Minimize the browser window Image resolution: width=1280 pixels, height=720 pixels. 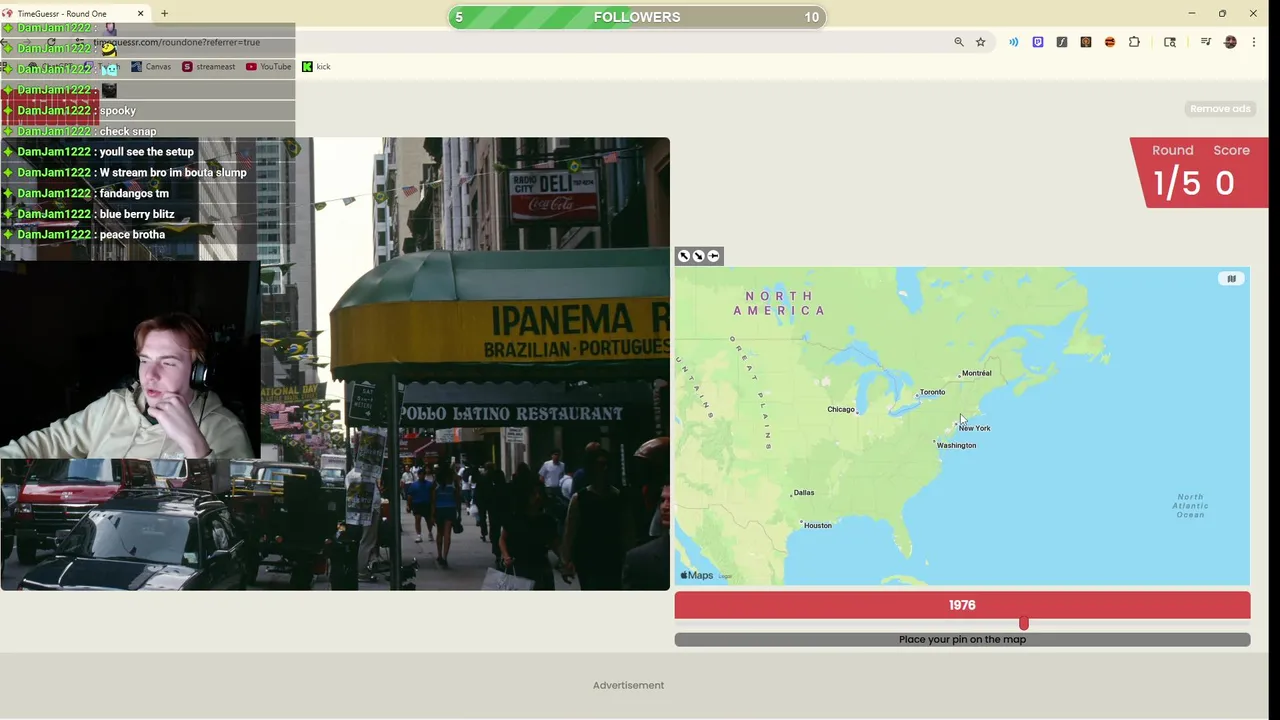1191,14
